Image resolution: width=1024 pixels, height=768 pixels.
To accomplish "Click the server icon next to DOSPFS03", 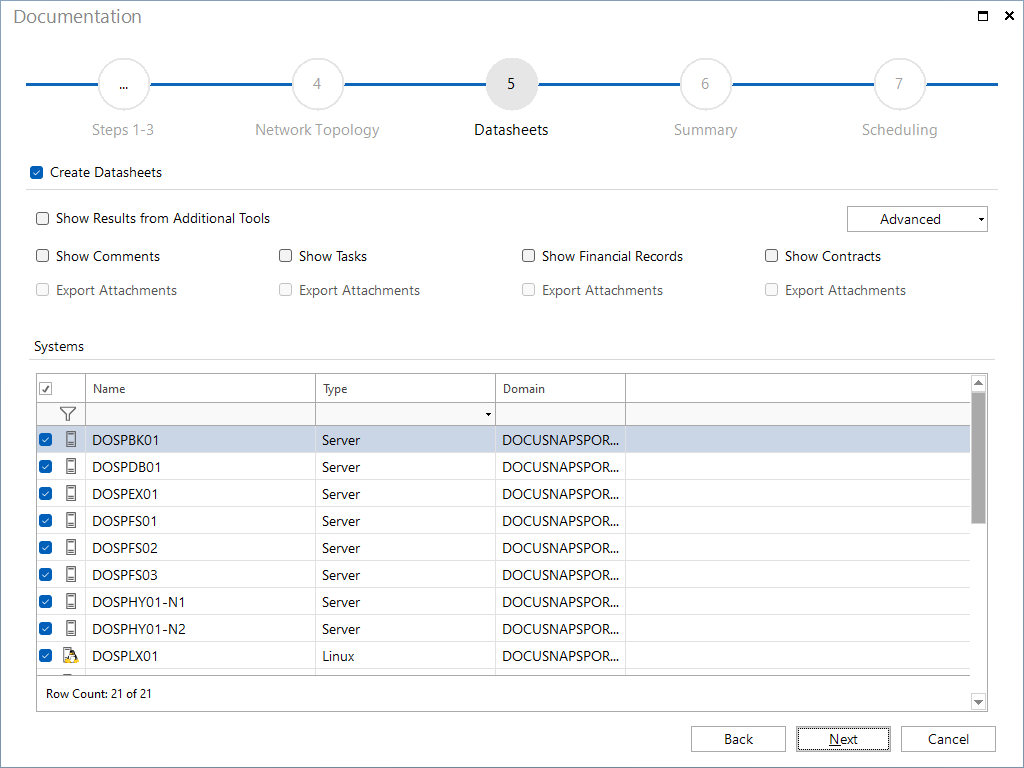I will coord(71,575).
